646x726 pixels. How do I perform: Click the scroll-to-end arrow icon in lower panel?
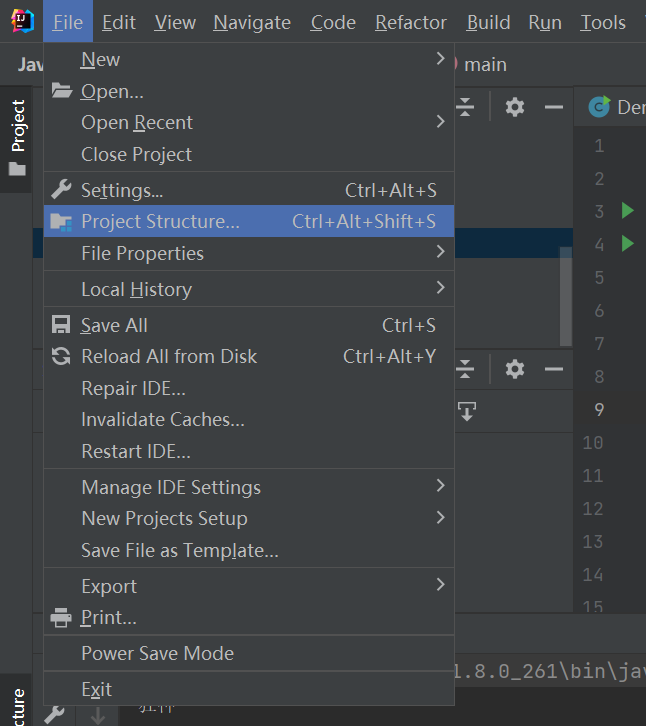click(x=466, y=411)
